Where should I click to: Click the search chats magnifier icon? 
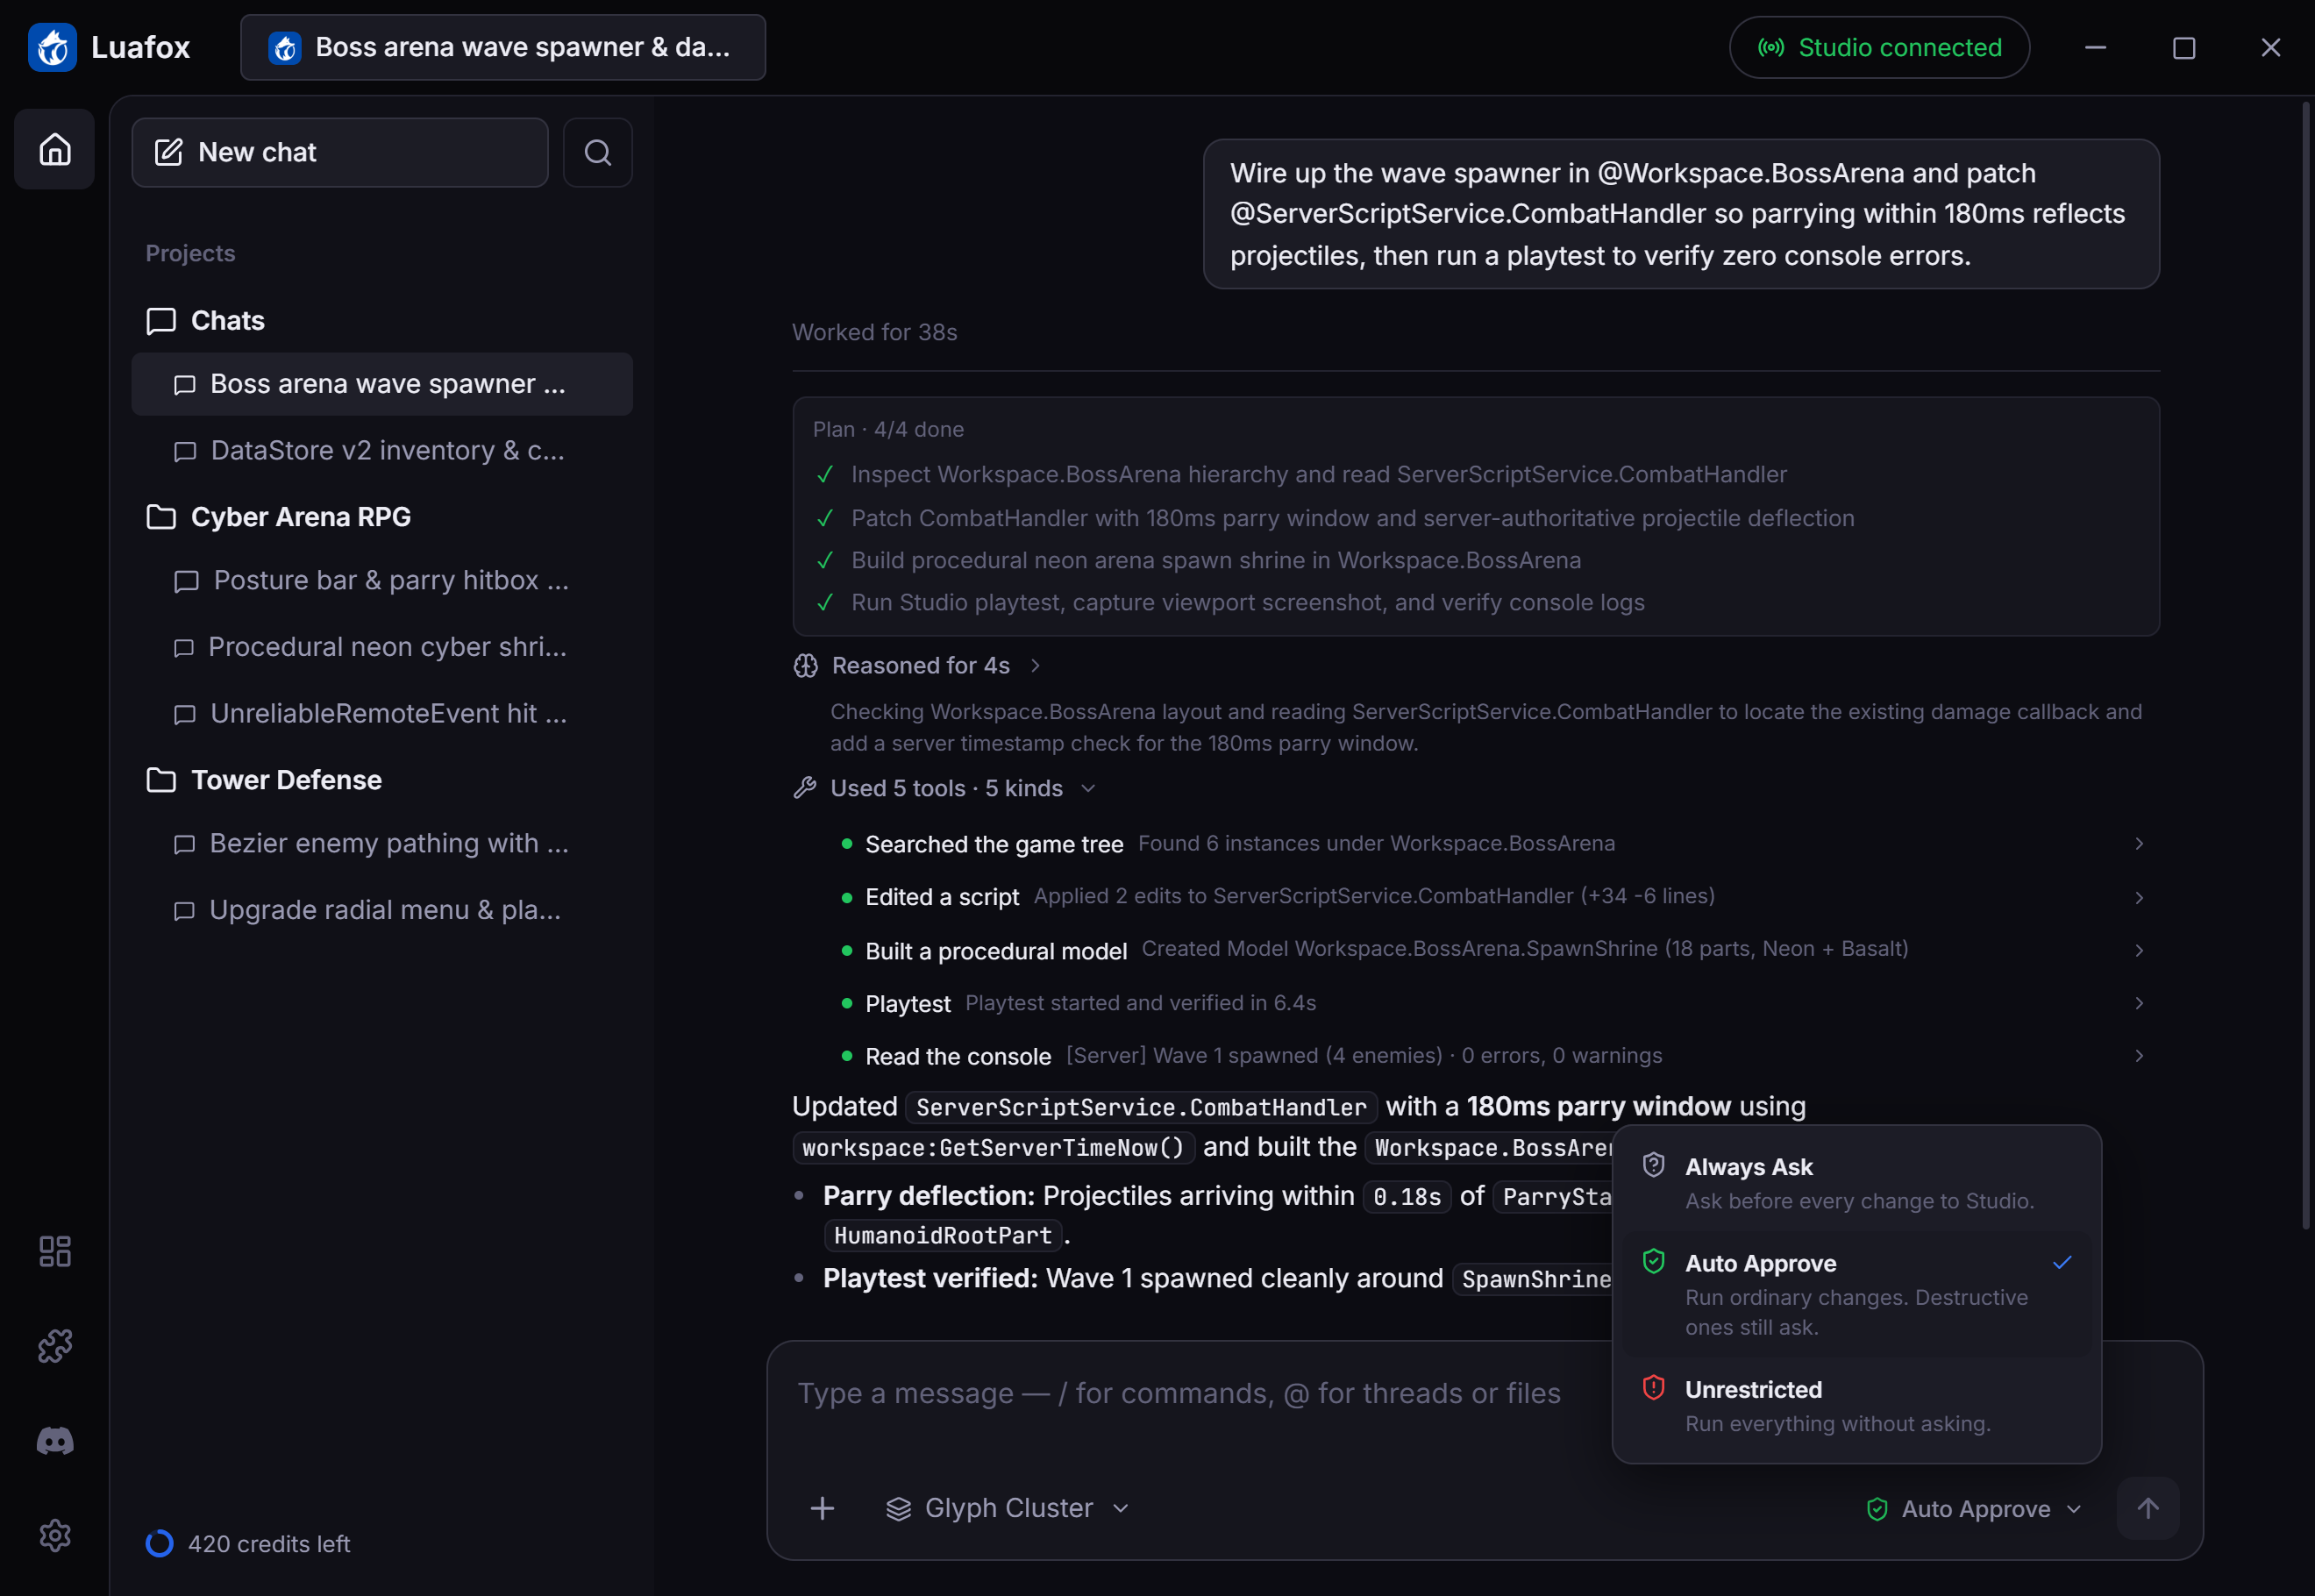click(598, 152)
